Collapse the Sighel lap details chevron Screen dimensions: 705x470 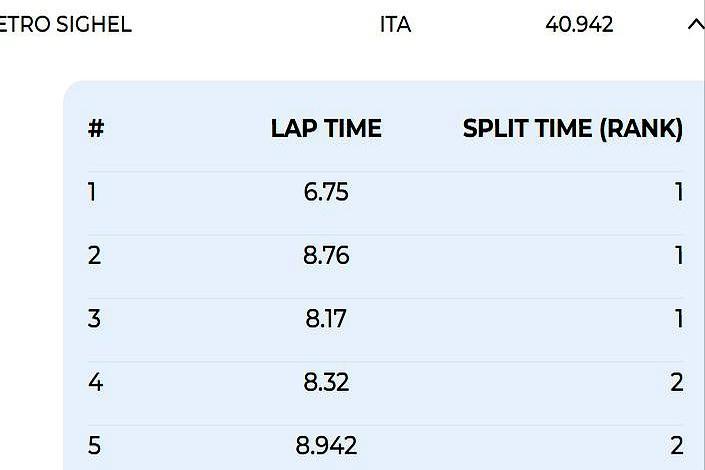point(695,25)
